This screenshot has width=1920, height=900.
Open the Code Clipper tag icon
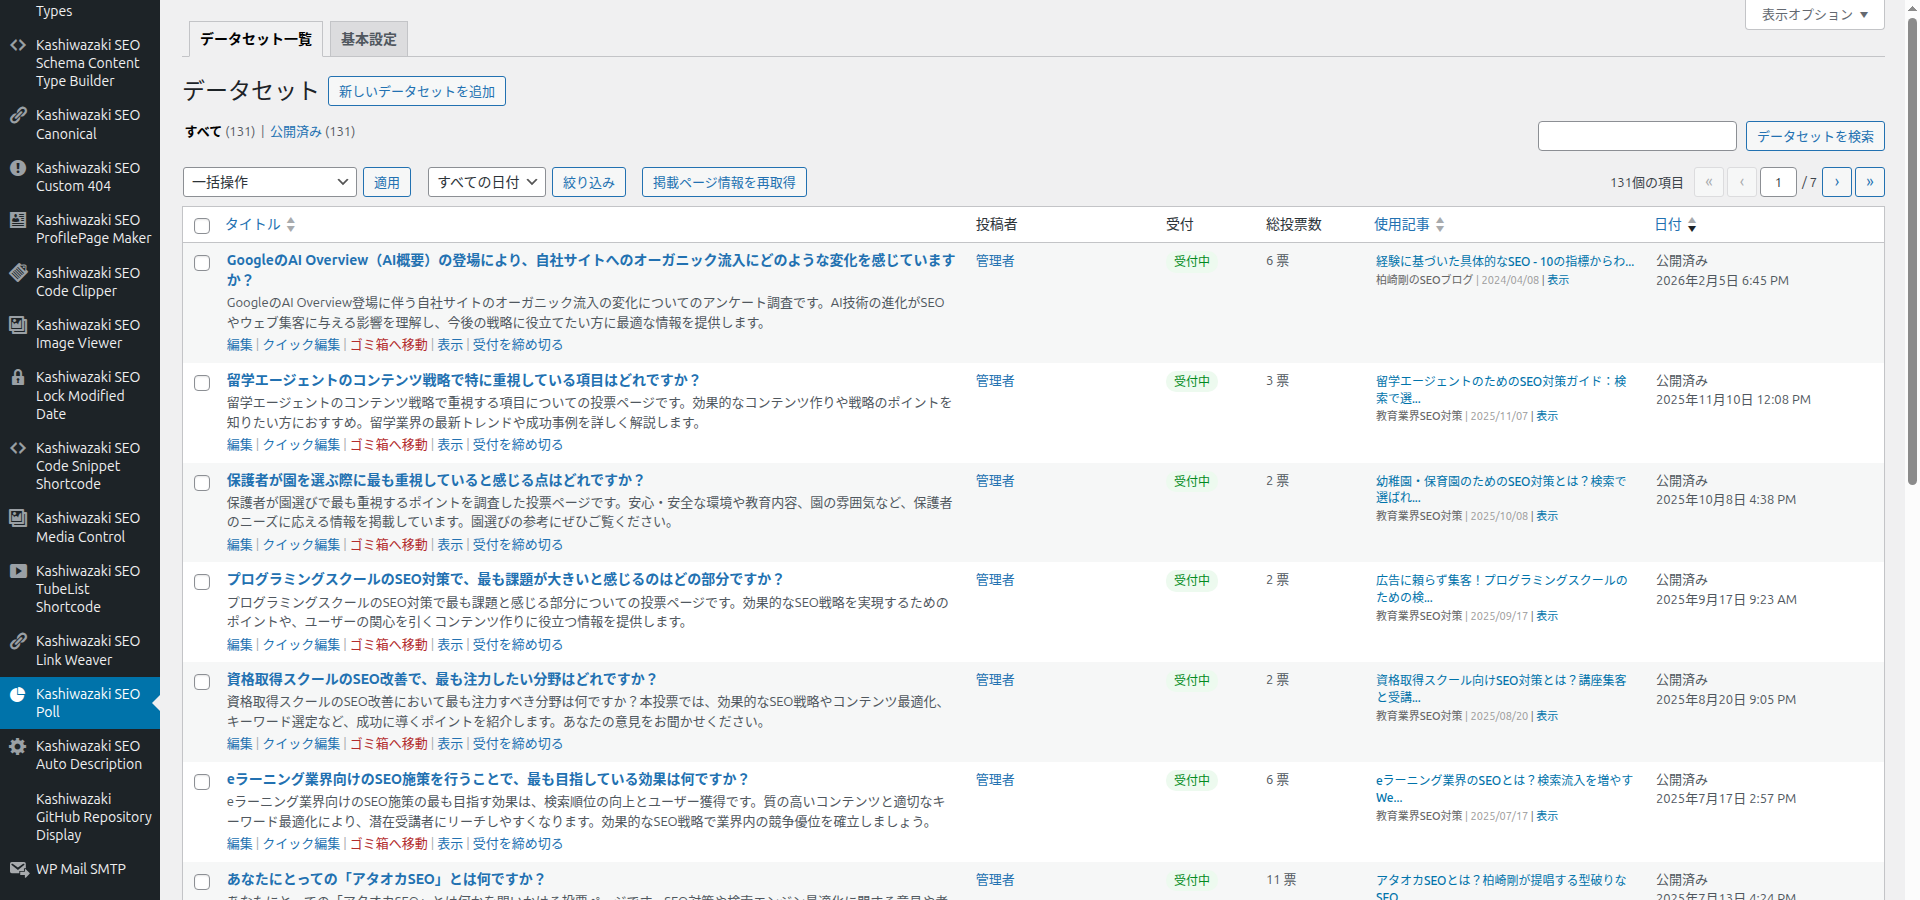pyautogui.click(x=18, y=273)
